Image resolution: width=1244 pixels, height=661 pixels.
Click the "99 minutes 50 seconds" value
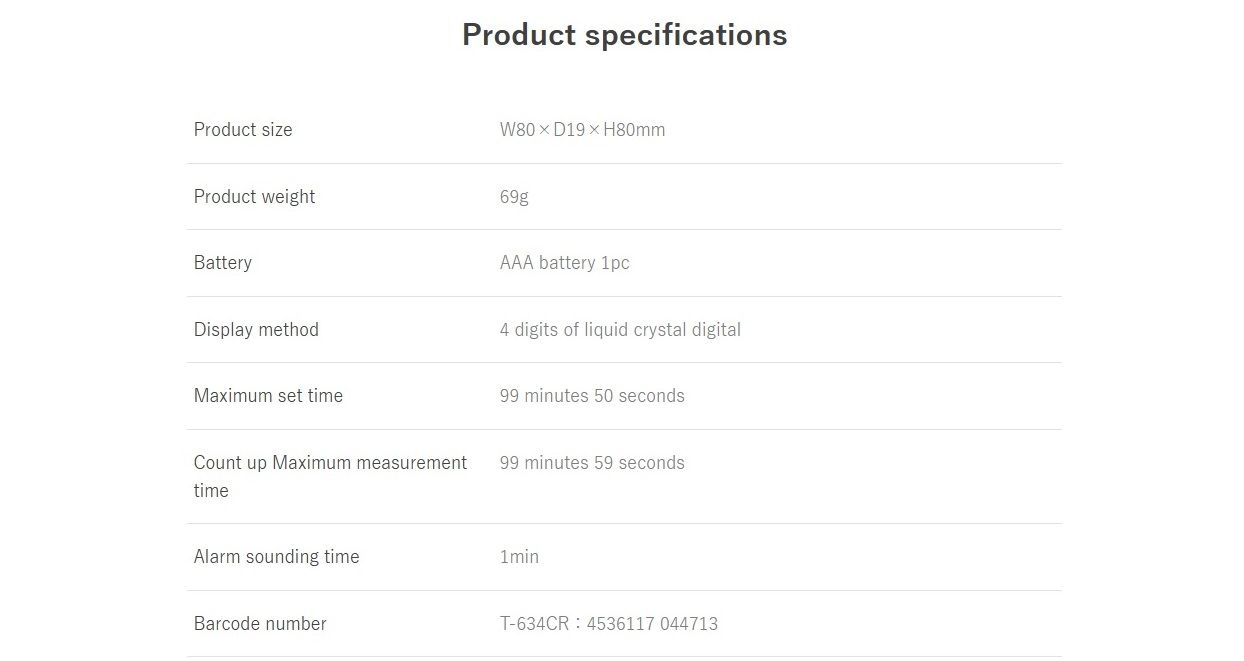click(x=592, y=396)
